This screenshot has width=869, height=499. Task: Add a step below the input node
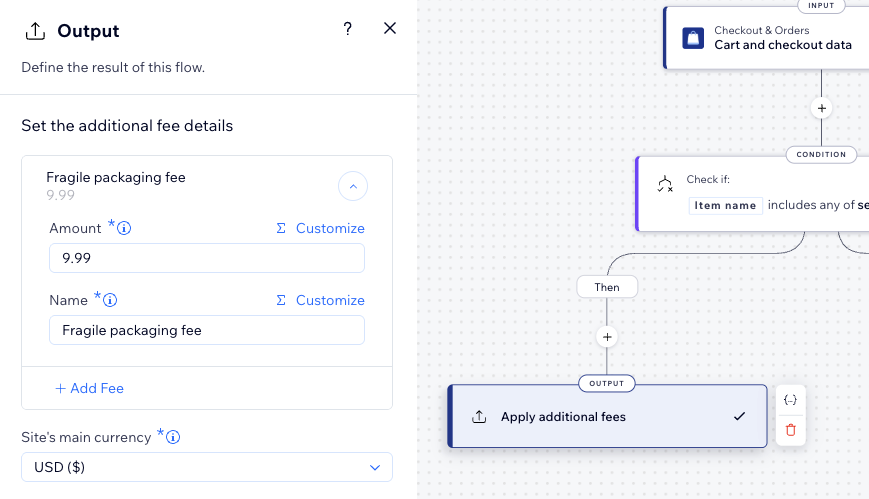(821, 108)
